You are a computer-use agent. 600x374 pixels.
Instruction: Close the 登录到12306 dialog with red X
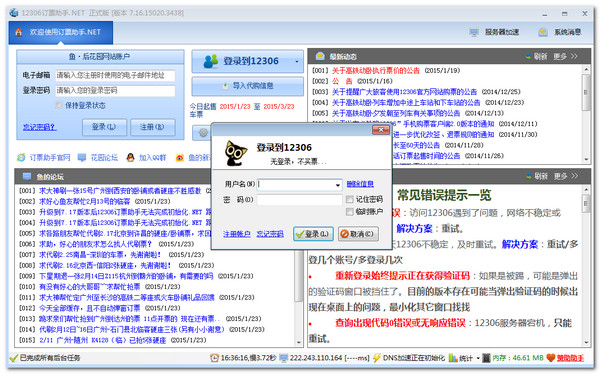(x=380, y=130)
